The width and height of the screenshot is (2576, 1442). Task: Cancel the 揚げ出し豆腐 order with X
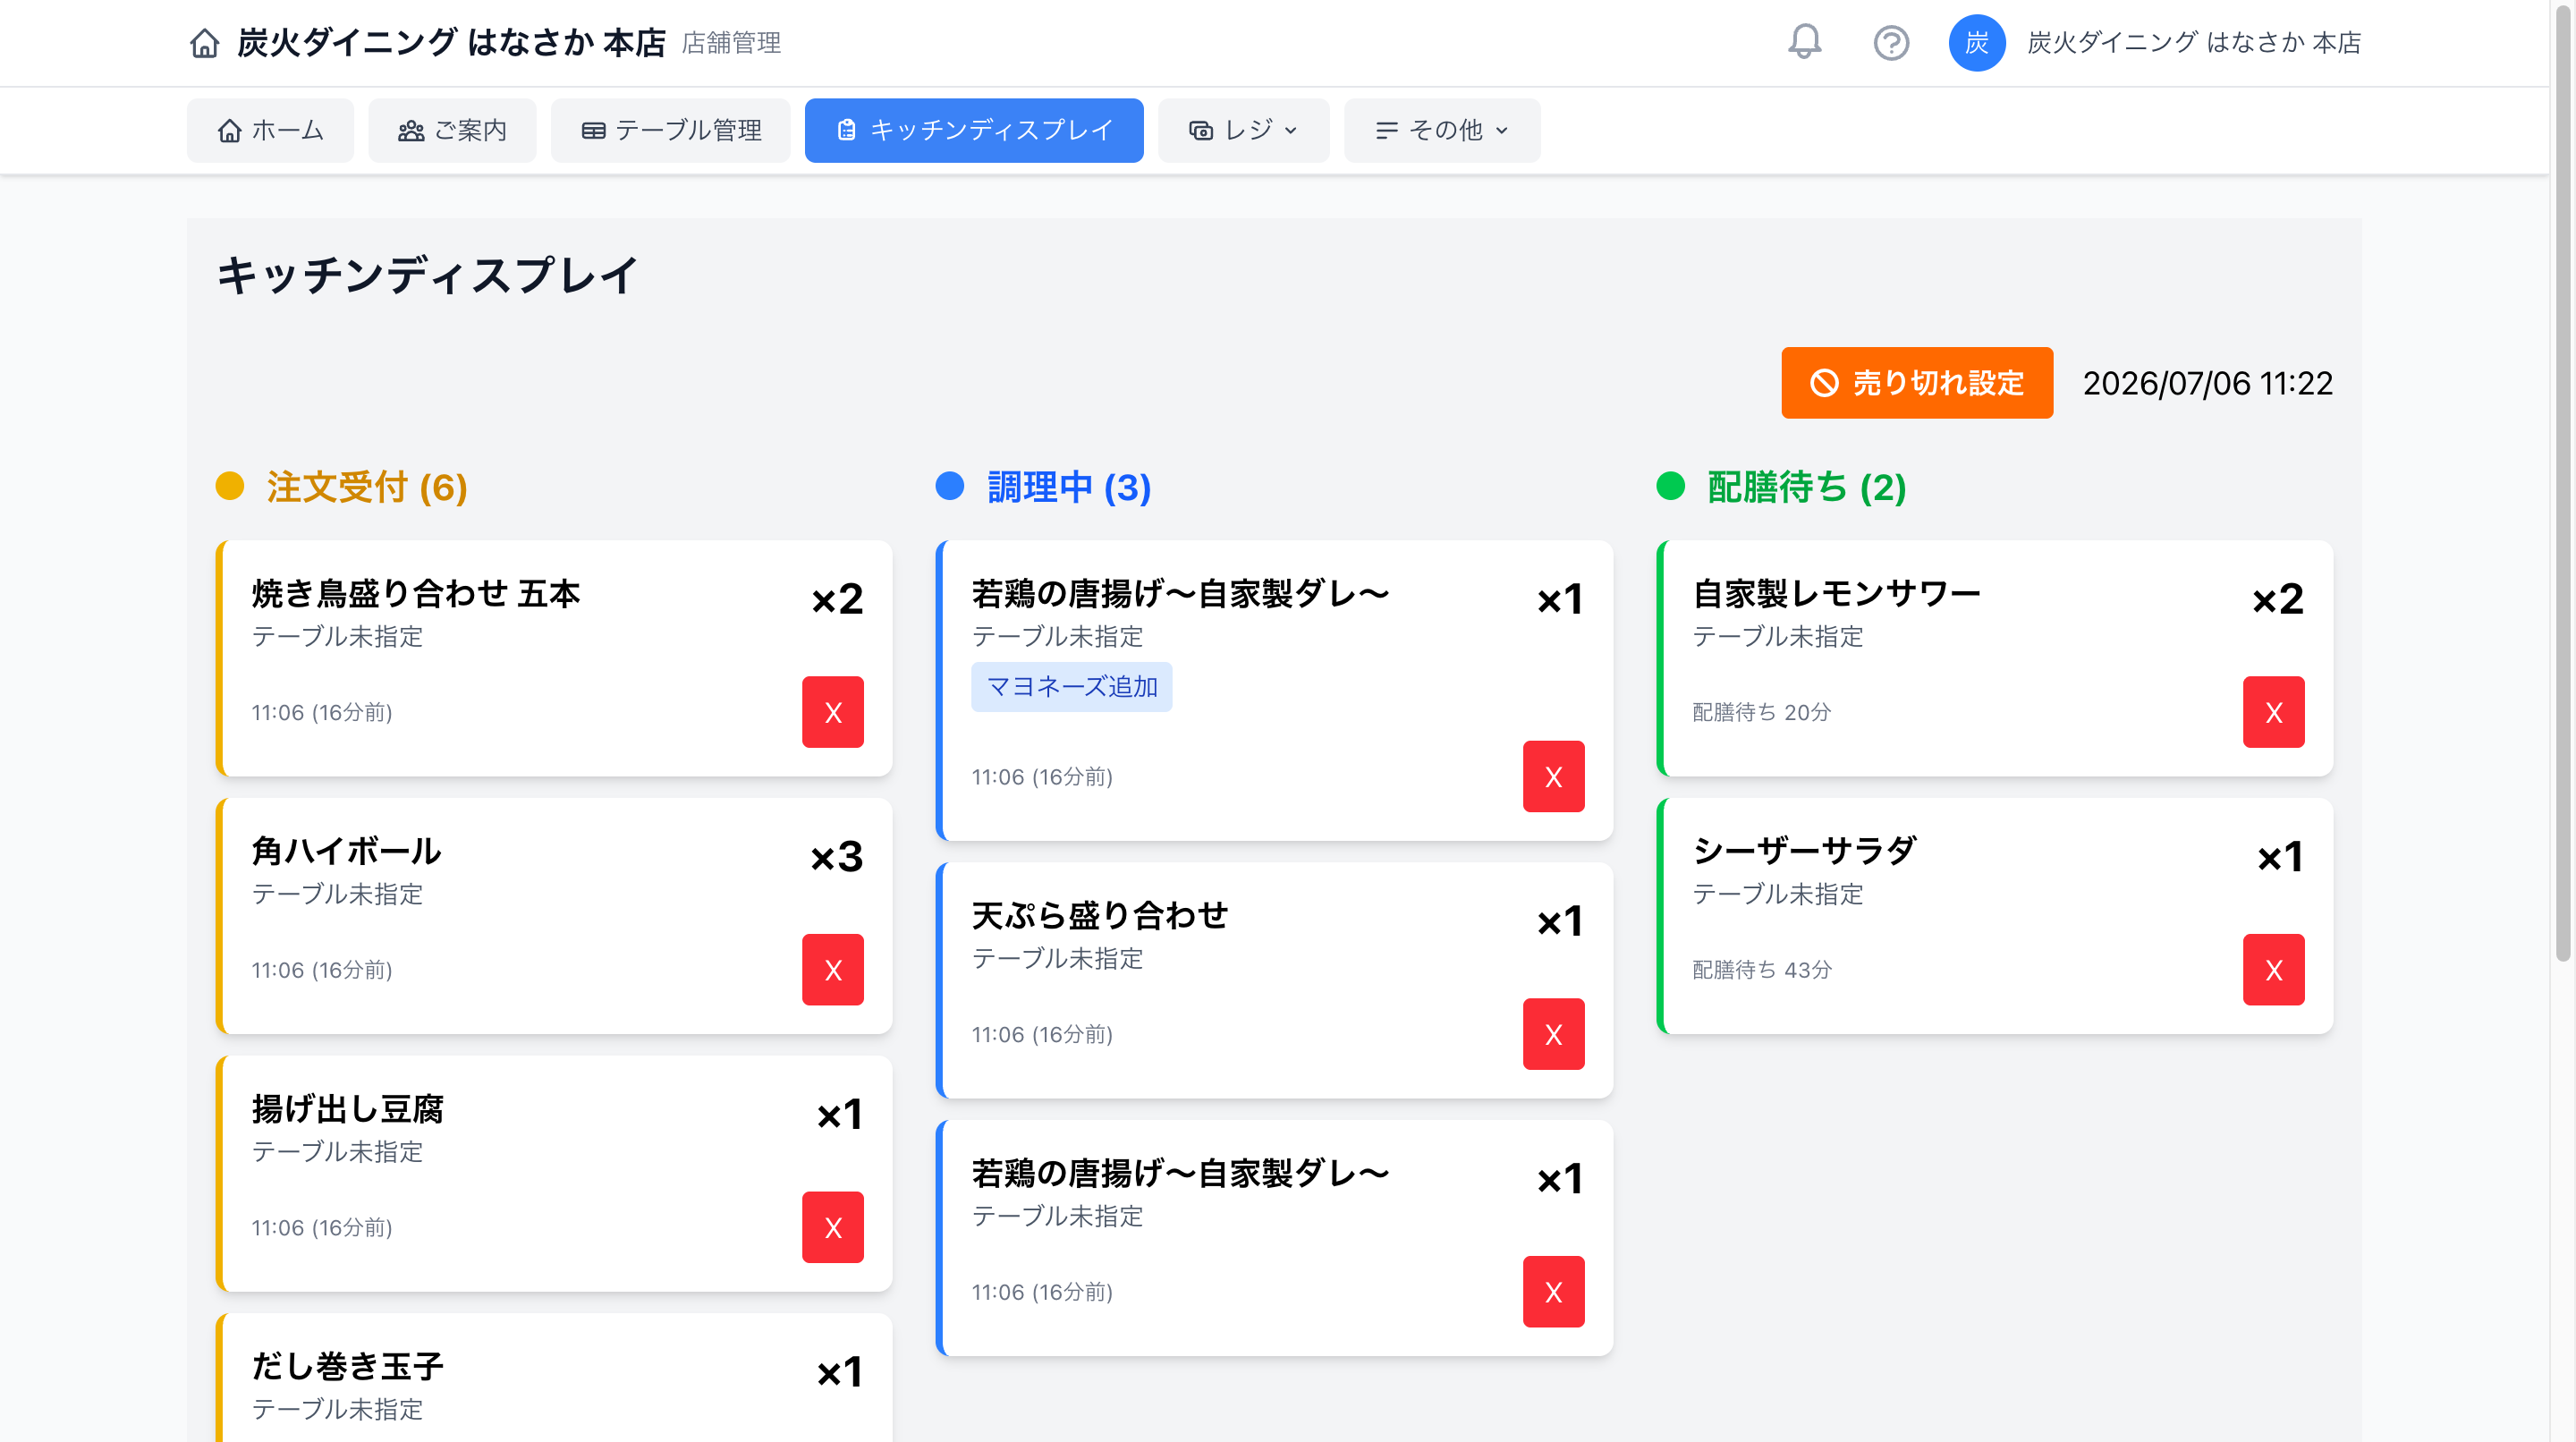tap(832, 1227)
